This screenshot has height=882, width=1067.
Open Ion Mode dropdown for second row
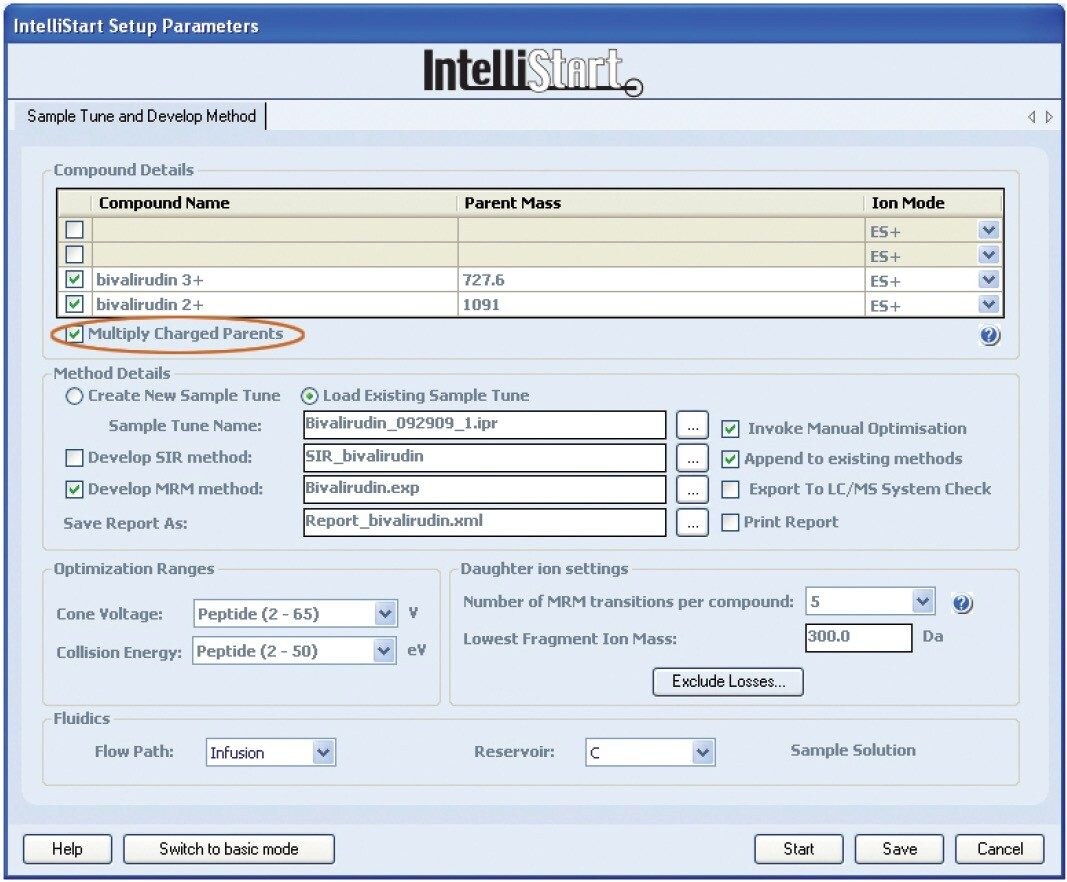tap(989, 255)
